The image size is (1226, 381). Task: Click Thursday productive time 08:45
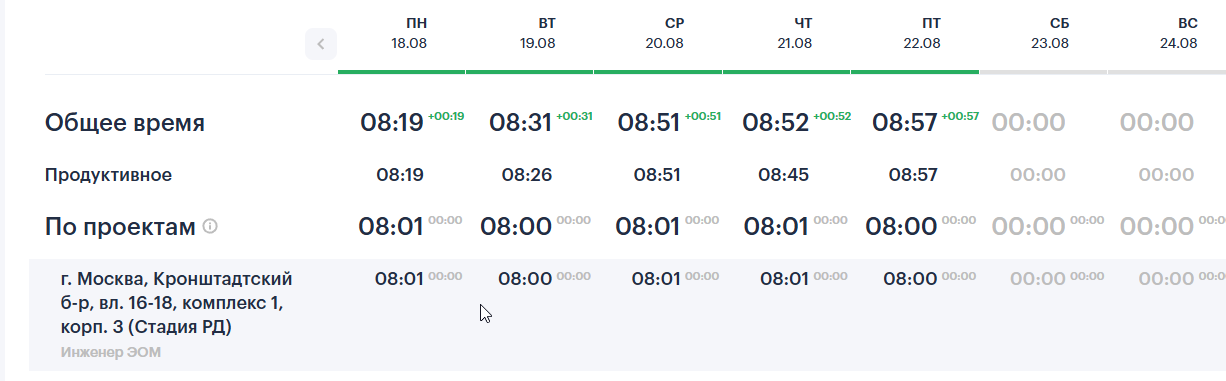[784, 175]
